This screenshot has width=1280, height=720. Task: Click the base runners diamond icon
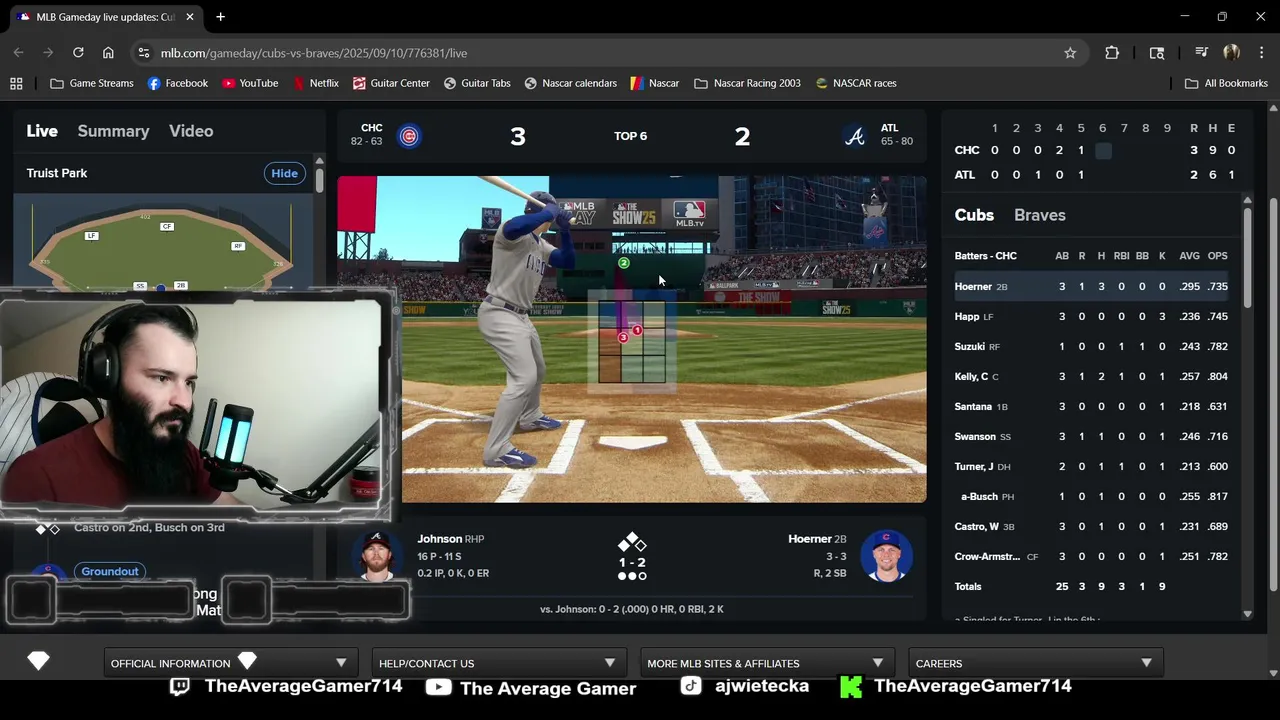[x=631, y=544]
